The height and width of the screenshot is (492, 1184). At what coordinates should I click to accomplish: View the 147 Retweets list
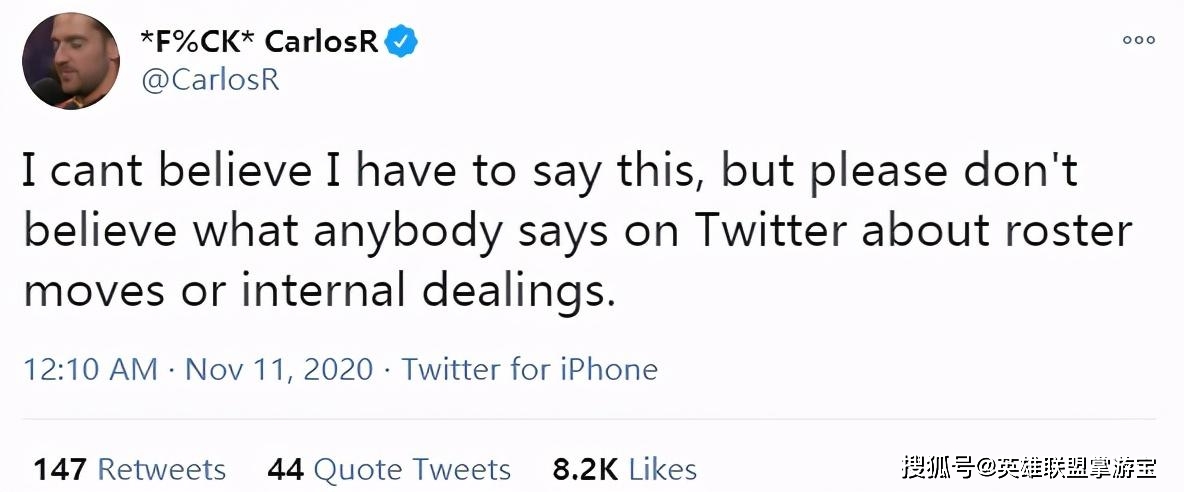[129, 469]
